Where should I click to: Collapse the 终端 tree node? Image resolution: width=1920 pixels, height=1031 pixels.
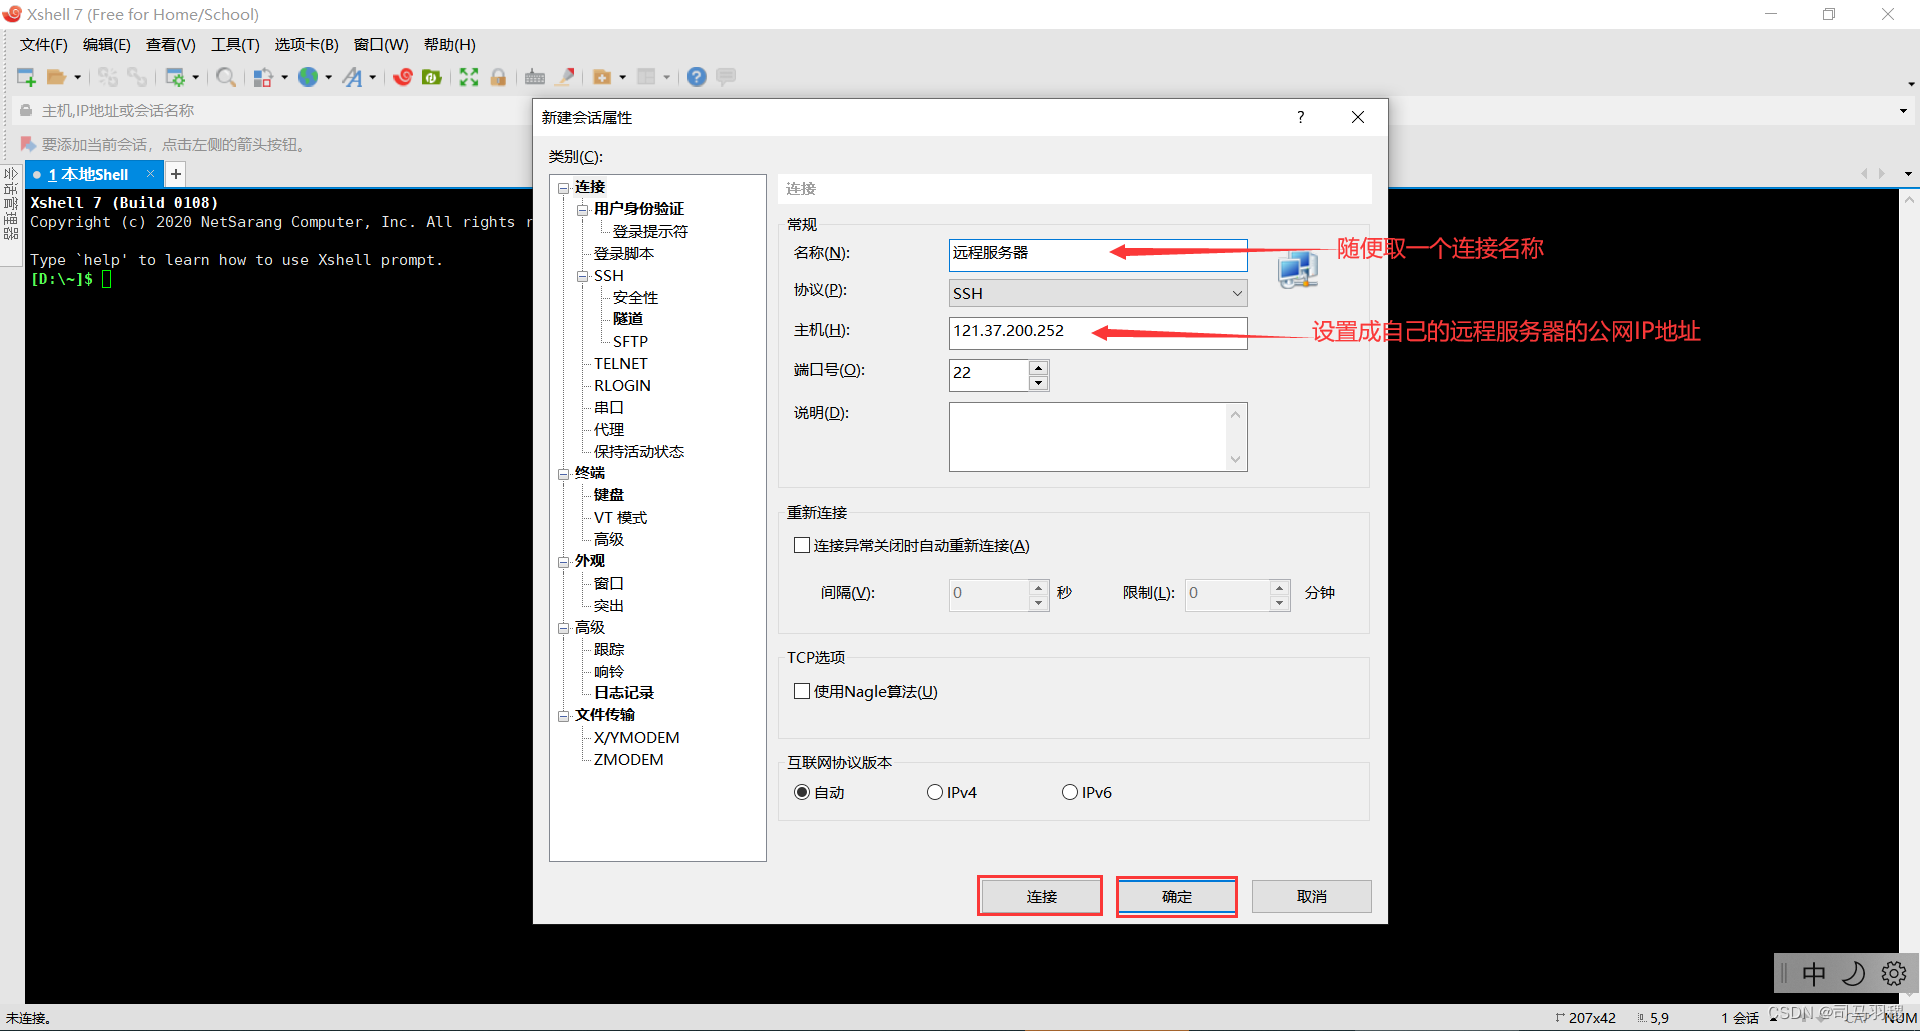click(563, 473)
